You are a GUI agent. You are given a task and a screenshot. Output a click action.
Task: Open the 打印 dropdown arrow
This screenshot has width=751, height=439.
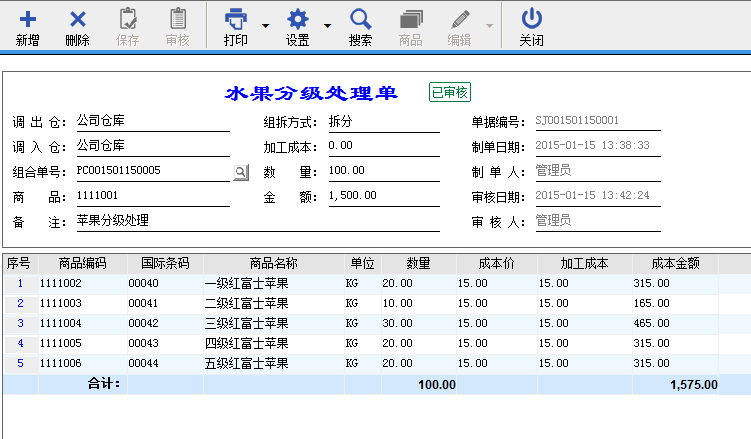tap(265, 25)
